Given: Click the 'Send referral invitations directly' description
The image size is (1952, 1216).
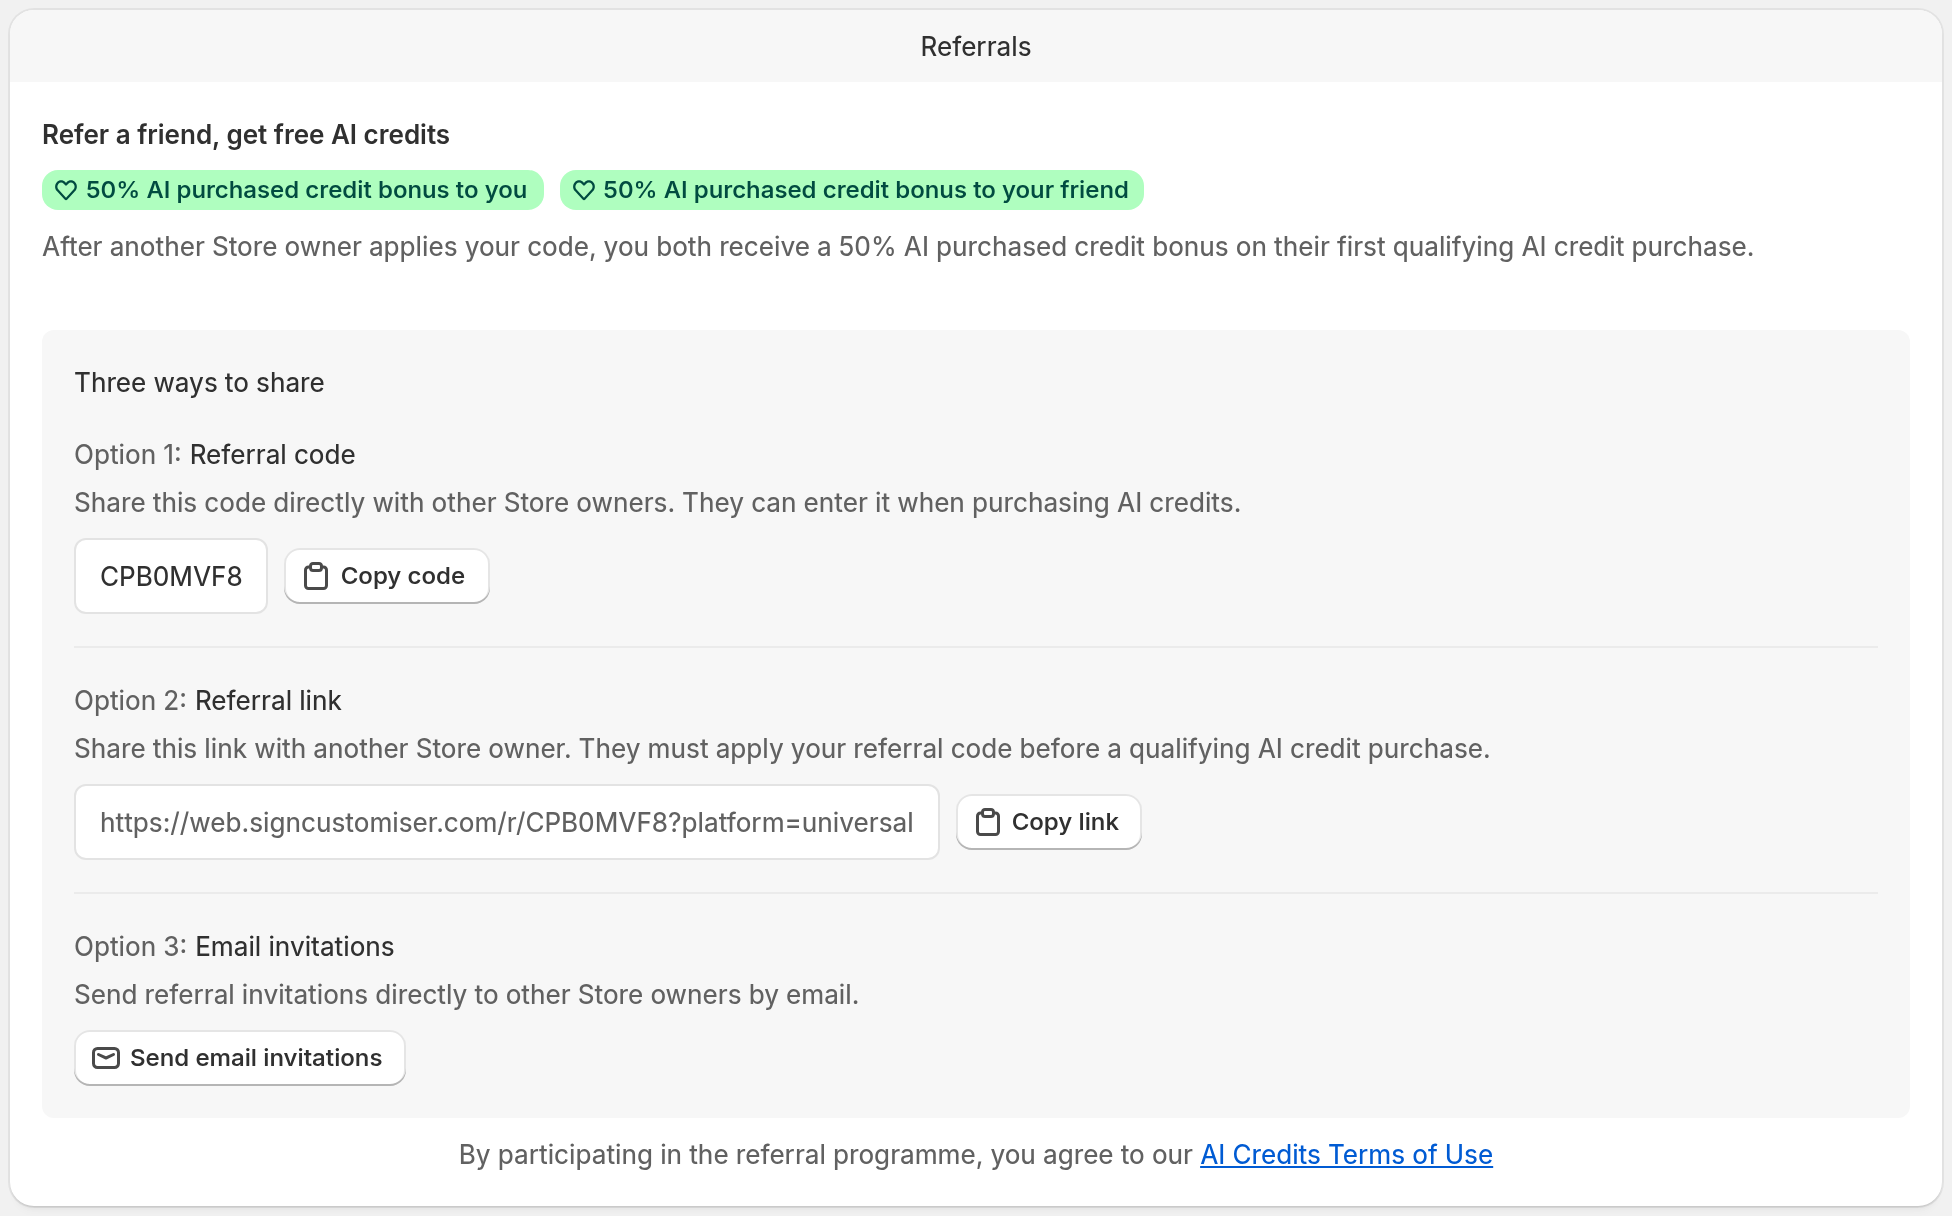Looking at the screenshot, I should click(x=467, y=995).
